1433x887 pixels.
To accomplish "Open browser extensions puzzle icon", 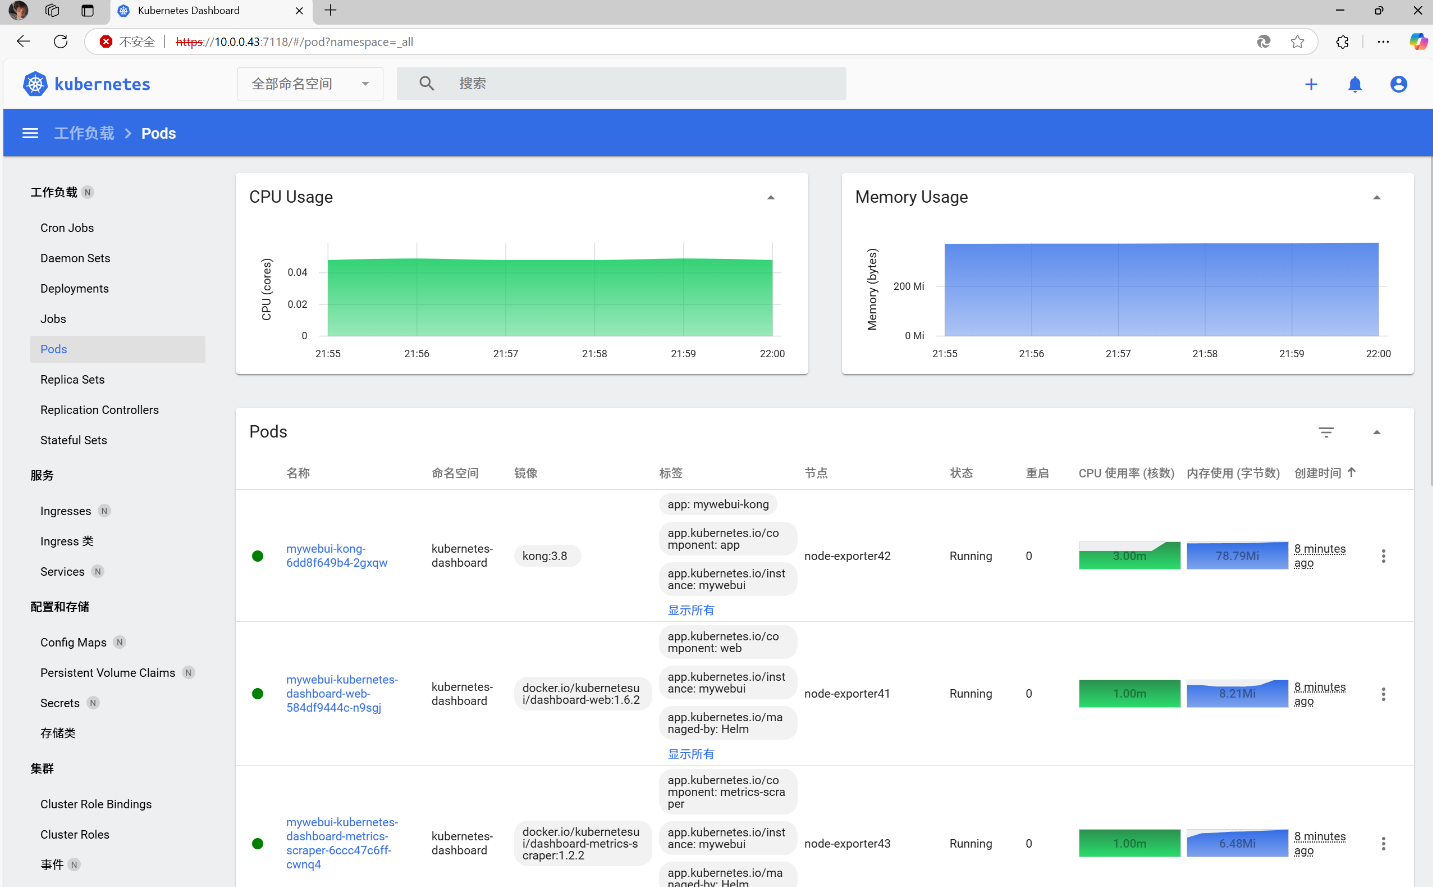I will 1343,42.
